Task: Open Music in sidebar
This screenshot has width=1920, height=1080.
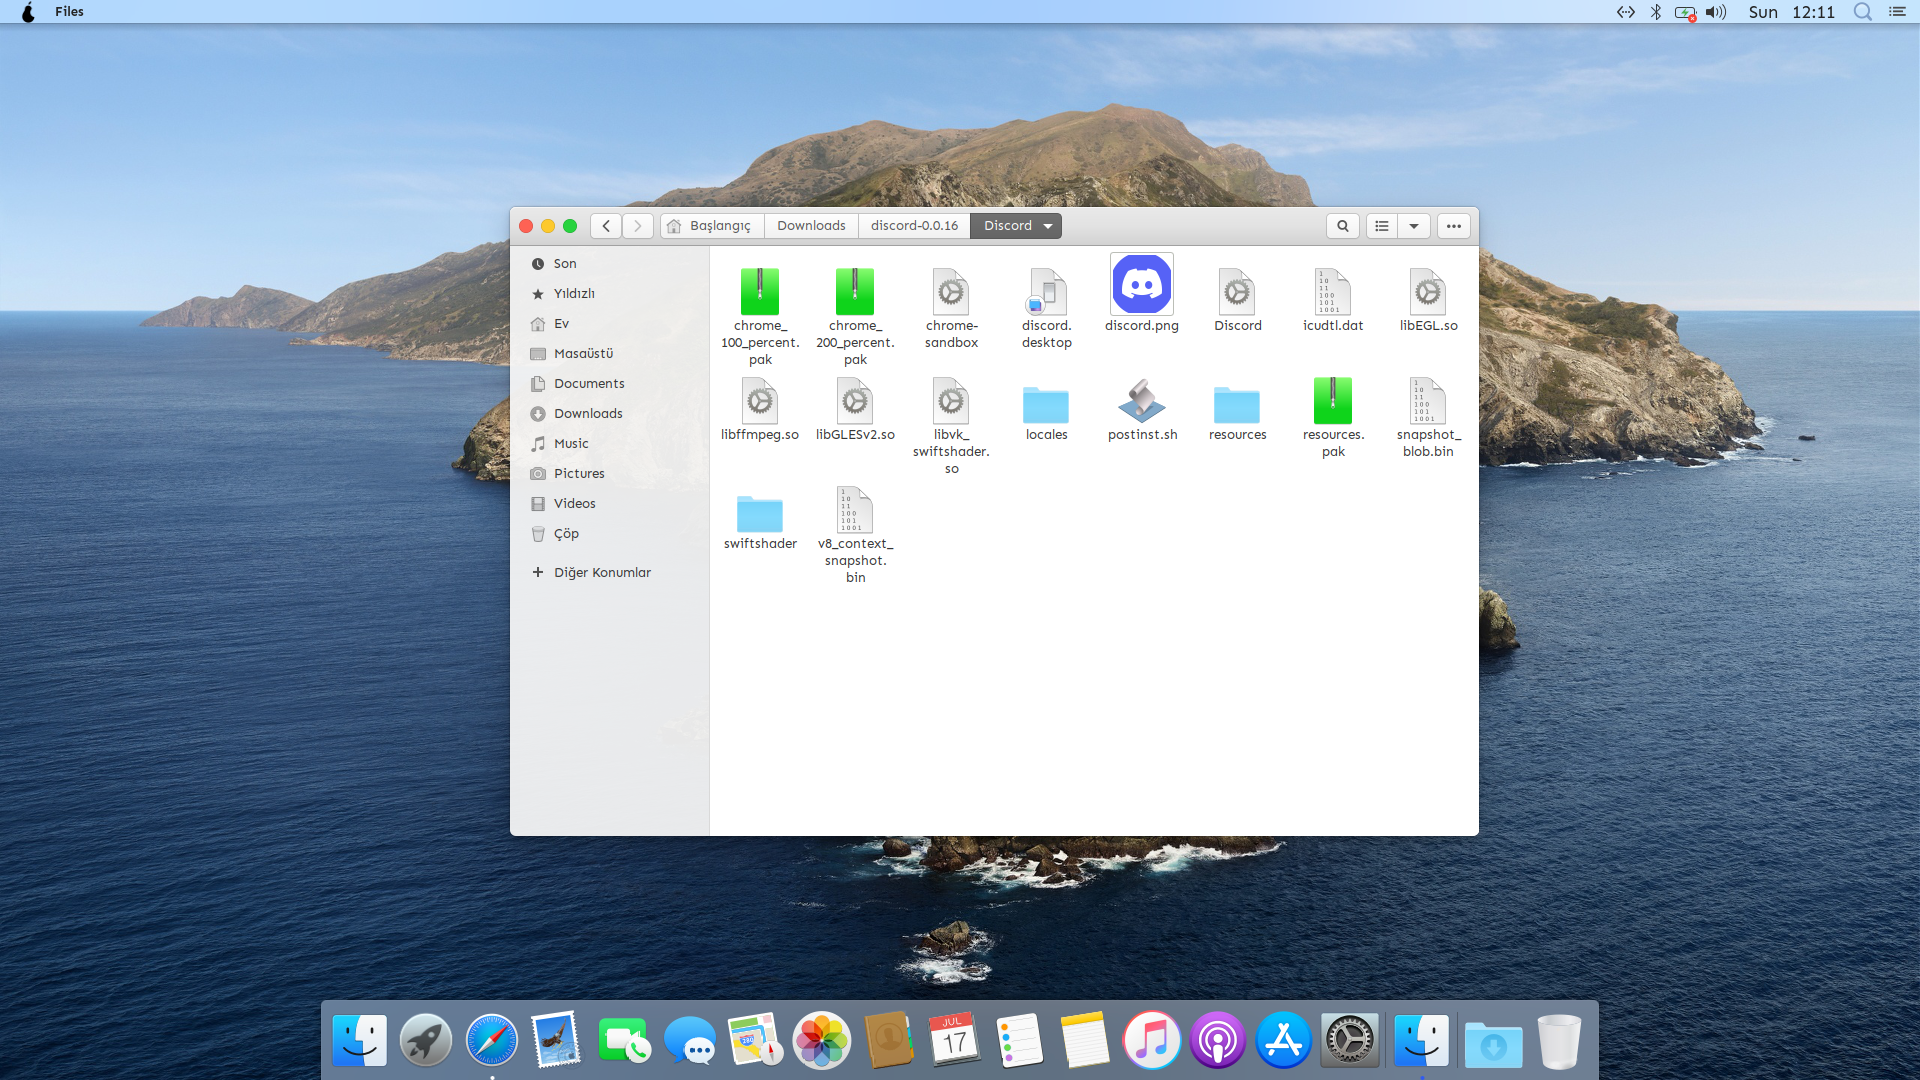Action: [x=610, y=444]
